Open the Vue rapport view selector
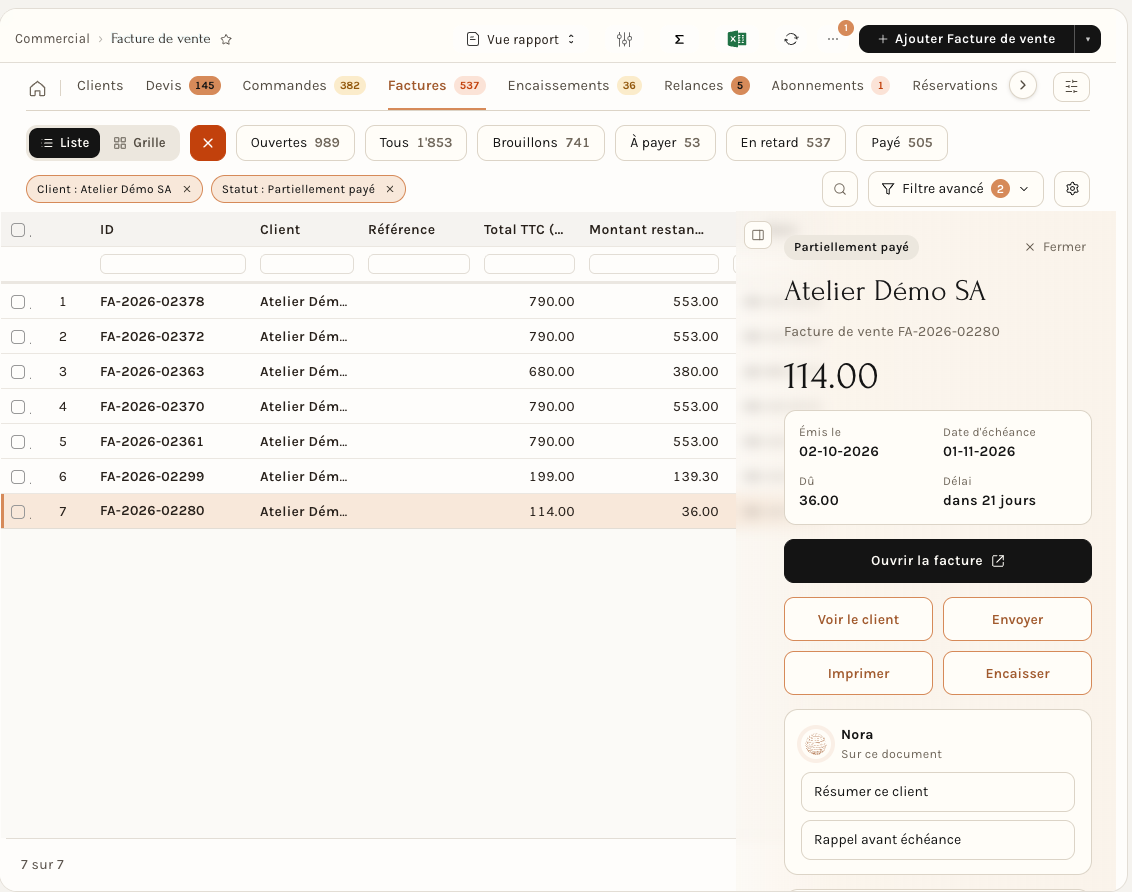This screenshot has width=1132, height=892. point(521,40)
